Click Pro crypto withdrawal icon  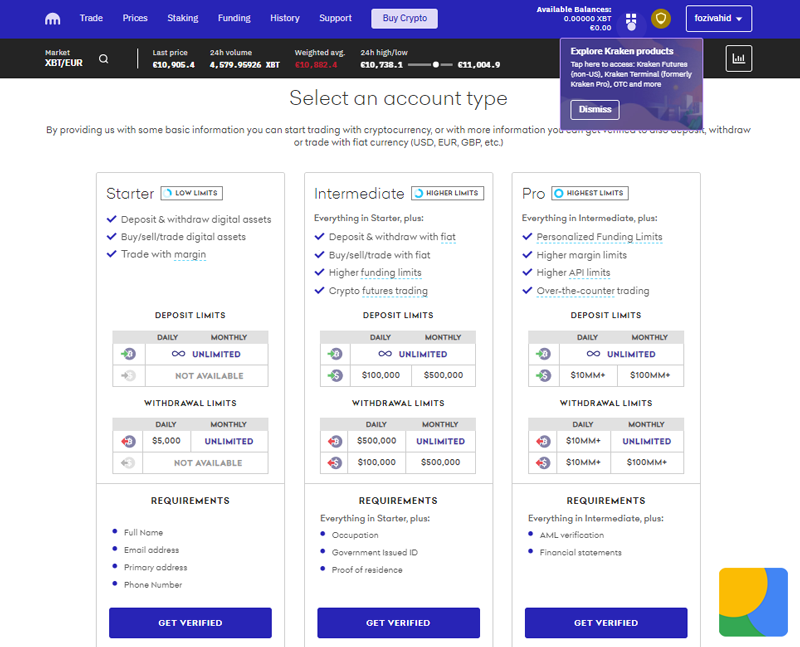click(543, 441)
